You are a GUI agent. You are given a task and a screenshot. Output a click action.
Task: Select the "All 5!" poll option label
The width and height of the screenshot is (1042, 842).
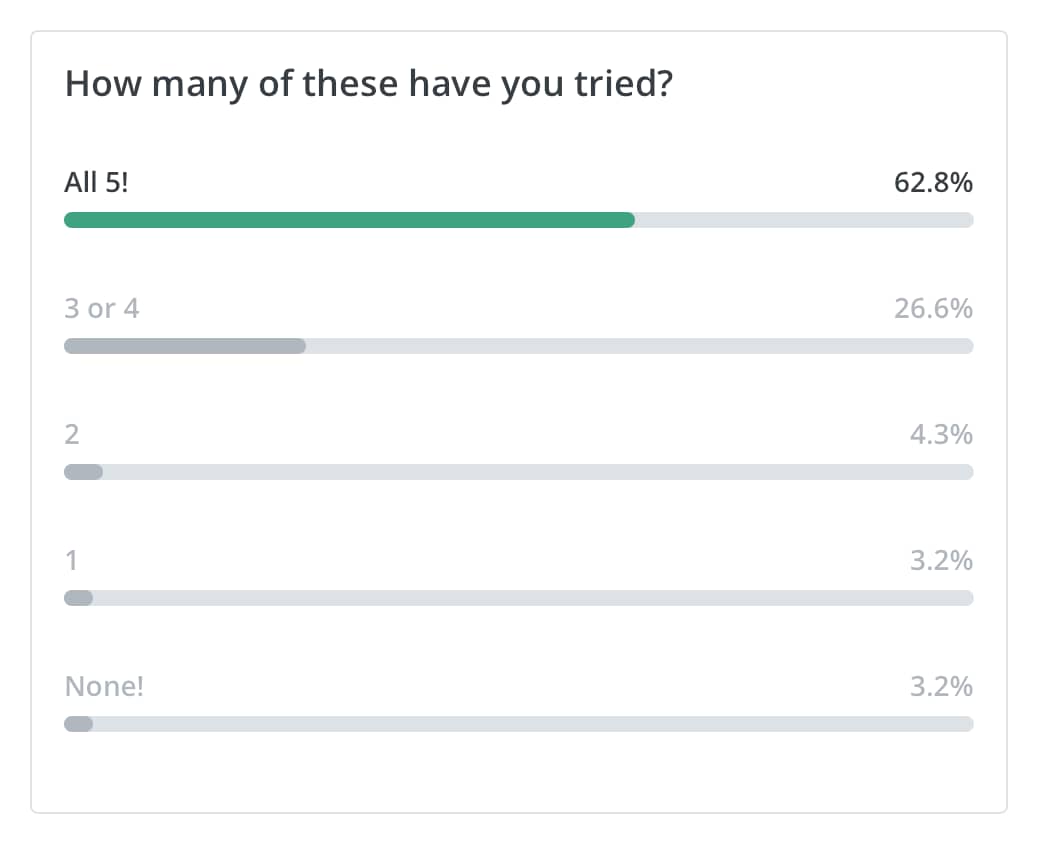(96, 182)
